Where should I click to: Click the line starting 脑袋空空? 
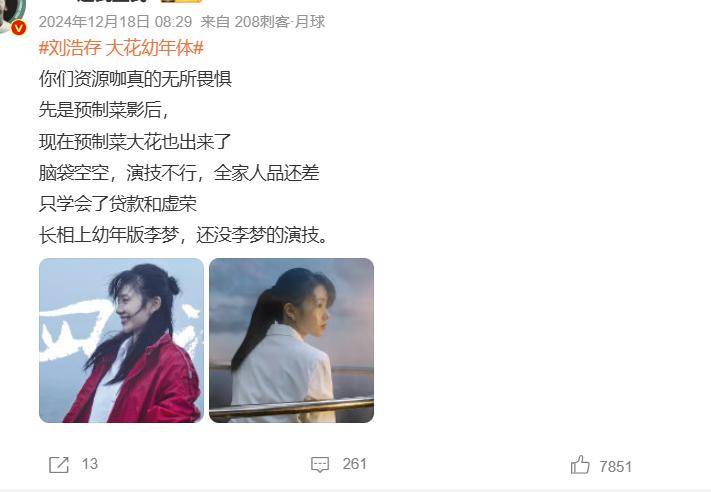pyautogui.click(x=179, y=173)
